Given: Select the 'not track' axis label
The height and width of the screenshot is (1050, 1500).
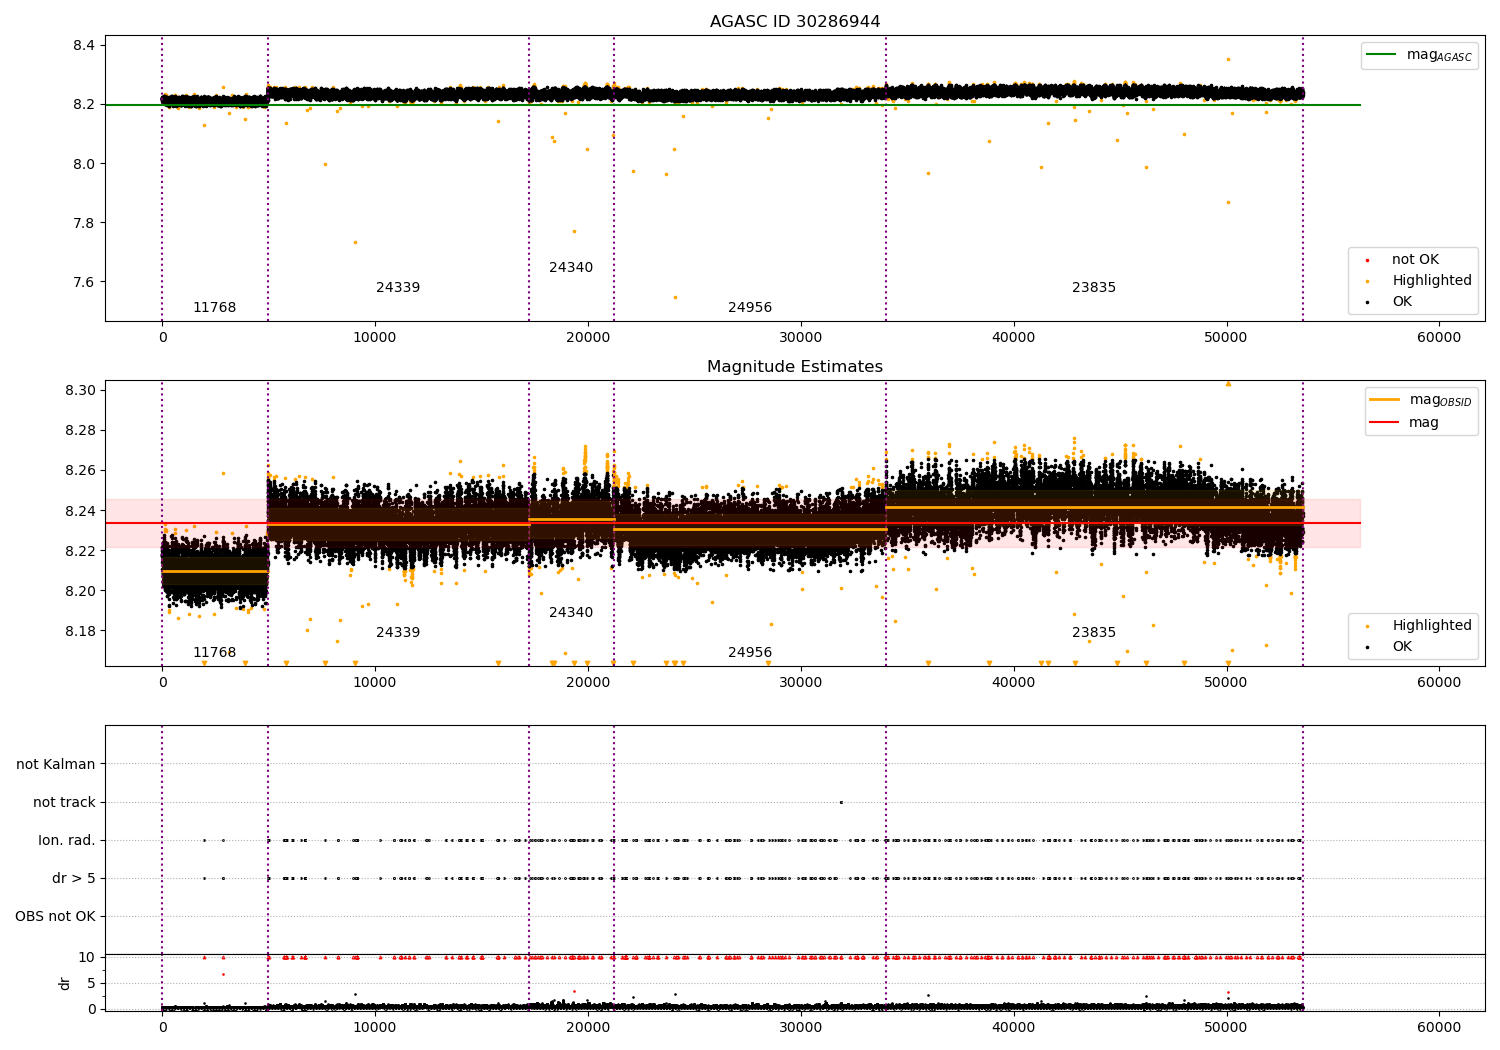Looking at the screenshot, I should (64, 802).
